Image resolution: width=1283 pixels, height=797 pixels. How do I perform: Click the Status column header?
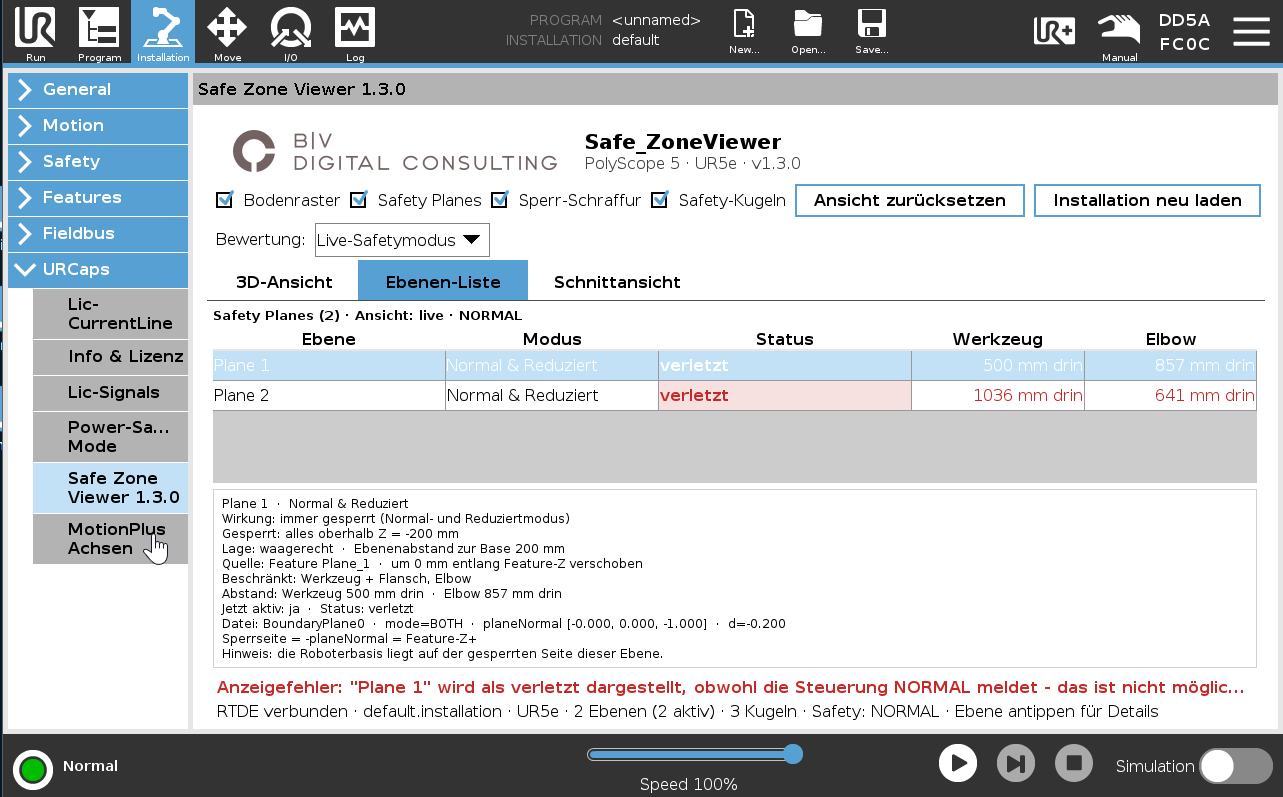[x=784, y=339]
